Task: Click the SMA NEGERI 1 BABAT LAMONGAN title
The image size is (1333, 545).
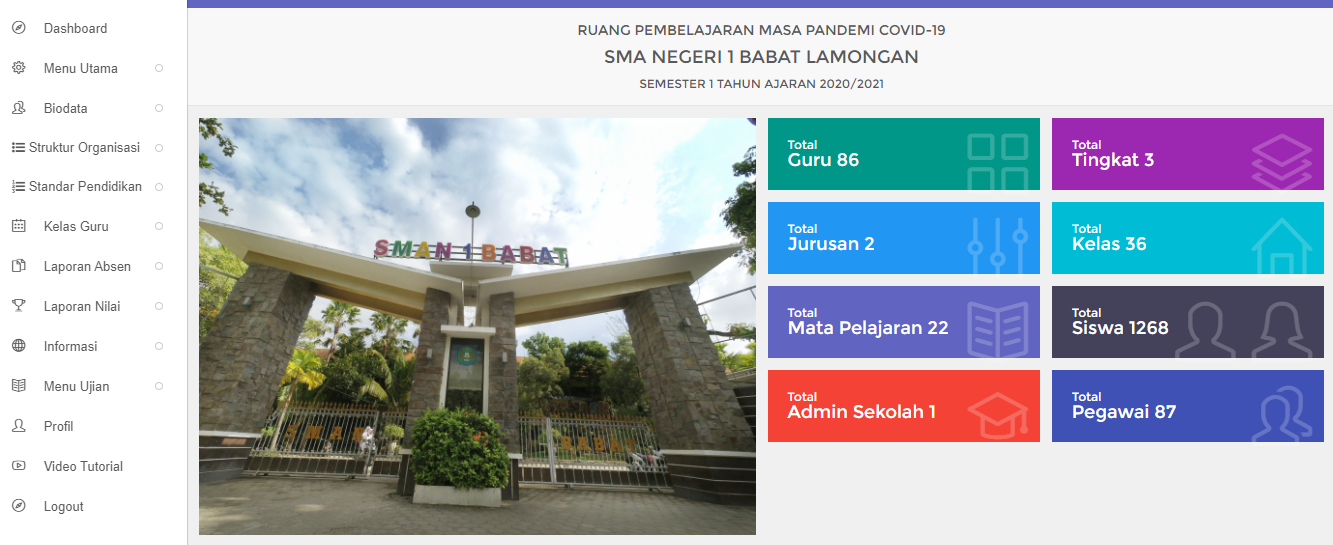Action: [x=761, y=57]
